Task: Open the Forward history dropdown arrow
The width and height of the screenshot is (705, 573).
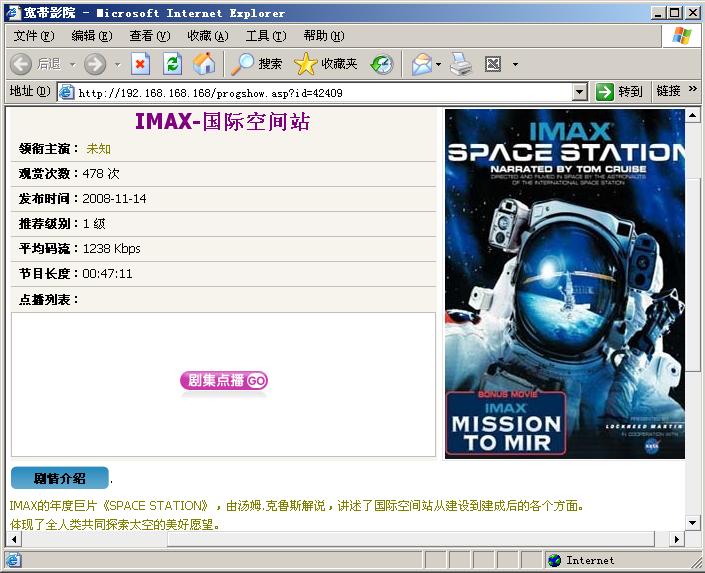Action: pyautogui.click(x=117, y=65)
